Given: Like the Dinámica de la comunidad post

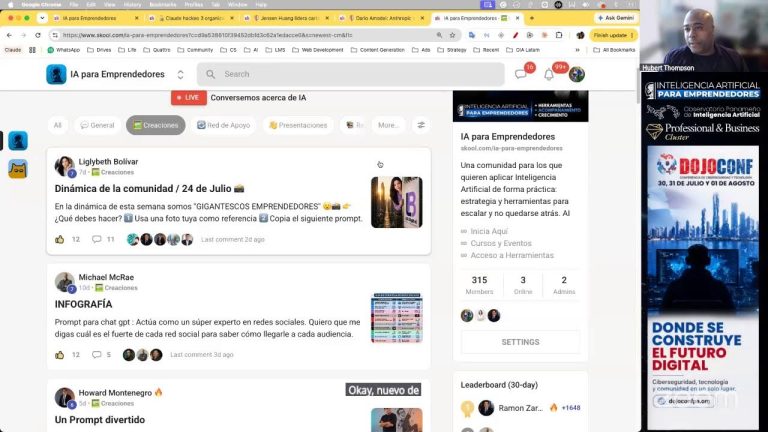Looking at the screenshot, I should coord(60,240).
